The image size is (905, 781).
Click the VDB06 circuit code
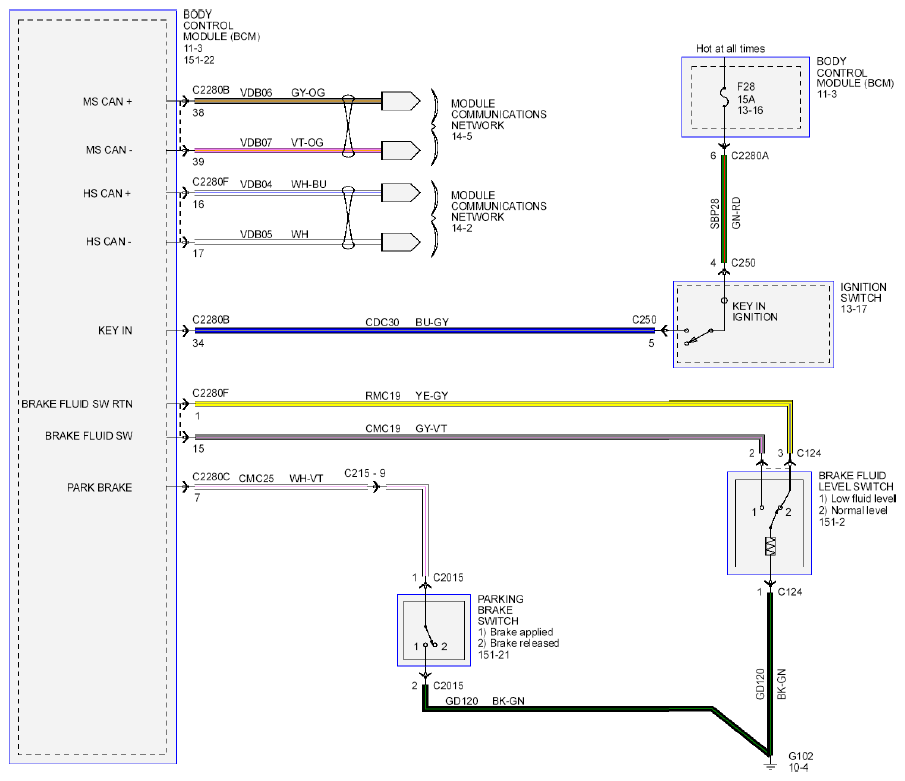tap(256, 93)
